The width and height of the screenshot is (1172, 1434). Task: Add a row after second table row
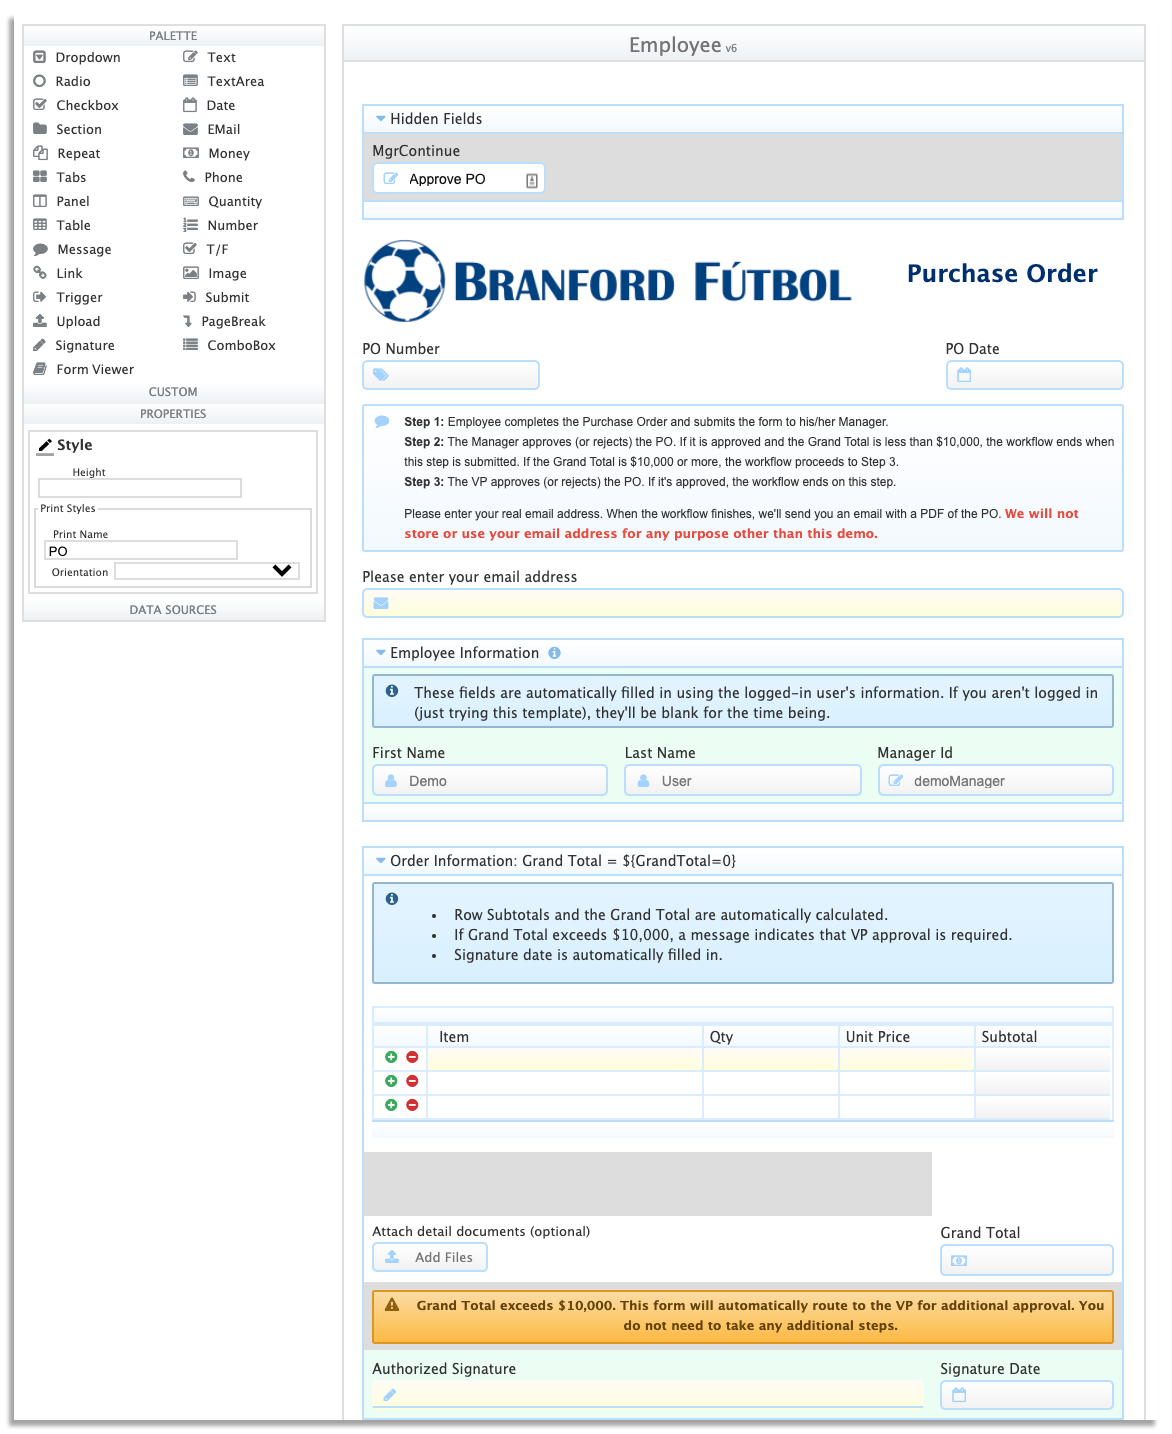point(391,1081)
